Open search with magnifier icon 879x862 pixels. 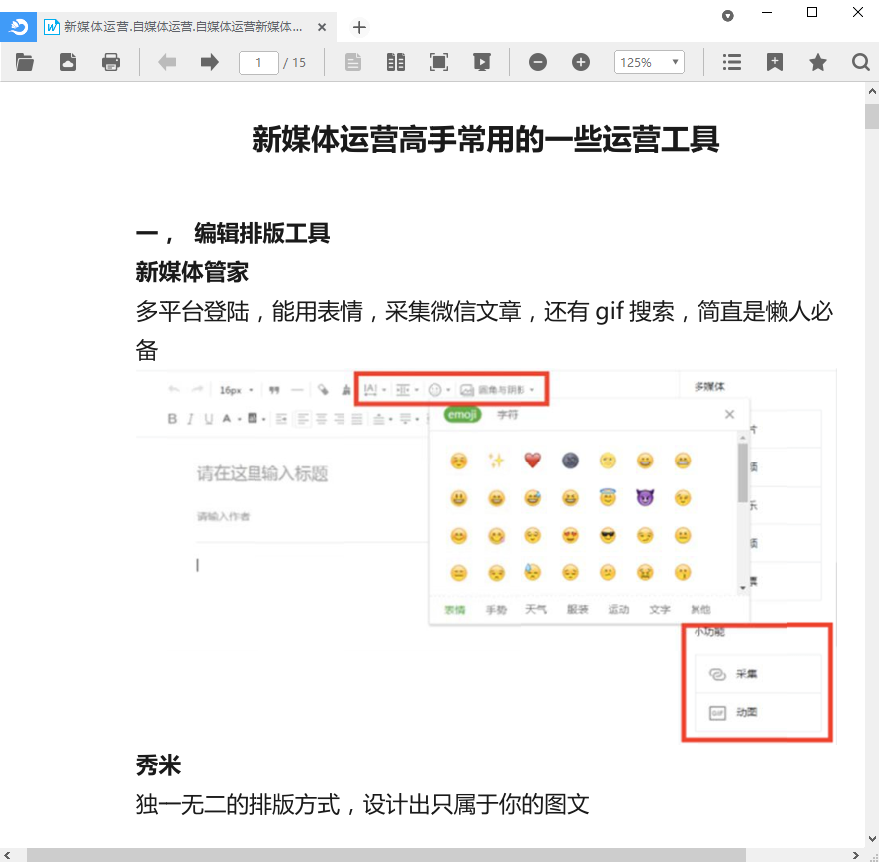(x=861, y=62)
